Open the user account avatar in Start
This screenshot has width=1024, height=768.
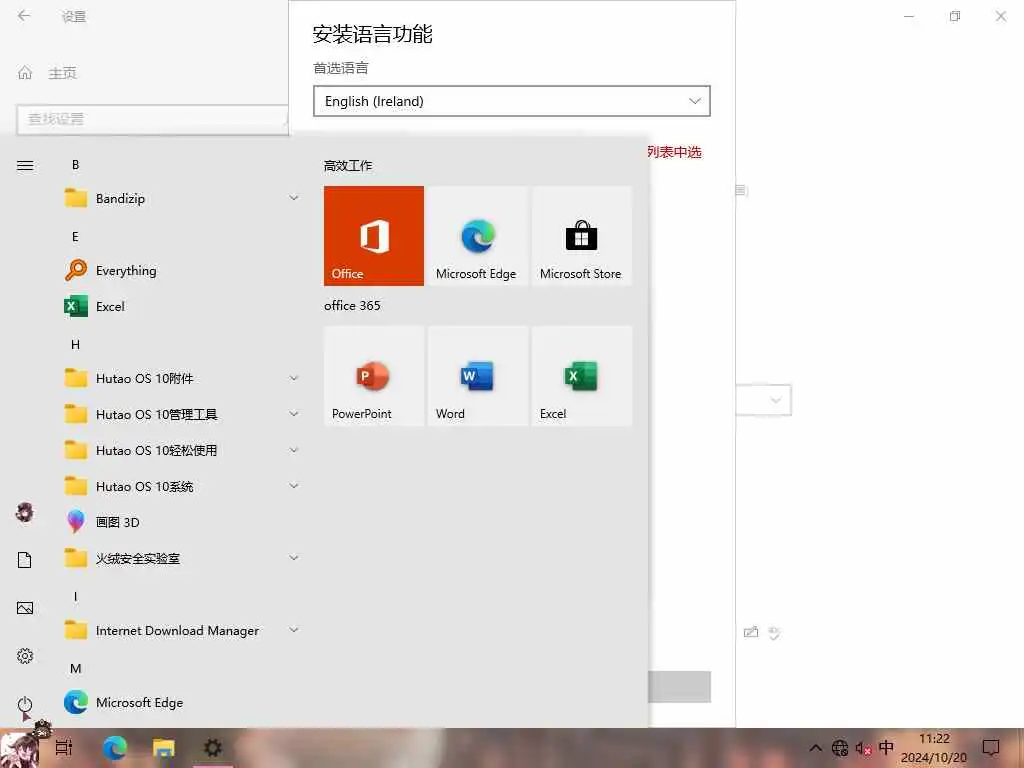(25, 513)
